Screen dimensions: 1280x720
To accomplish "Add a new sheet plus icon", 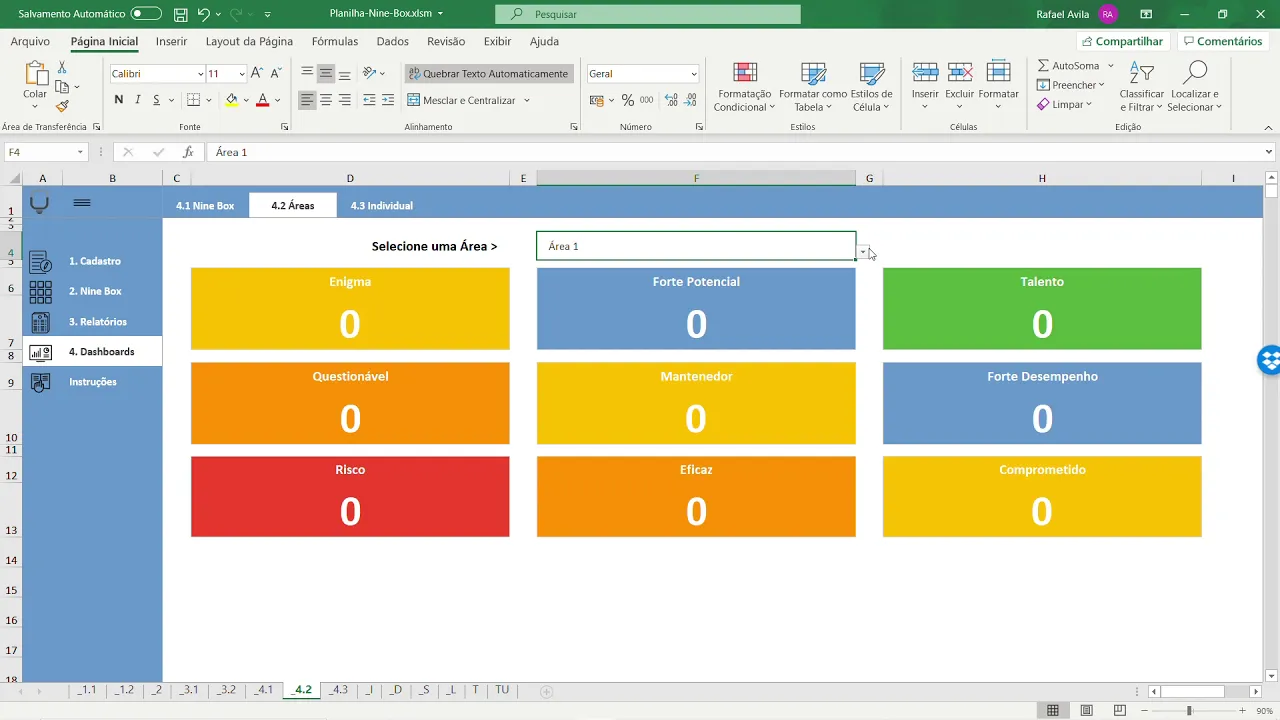I will click(546, 691).
